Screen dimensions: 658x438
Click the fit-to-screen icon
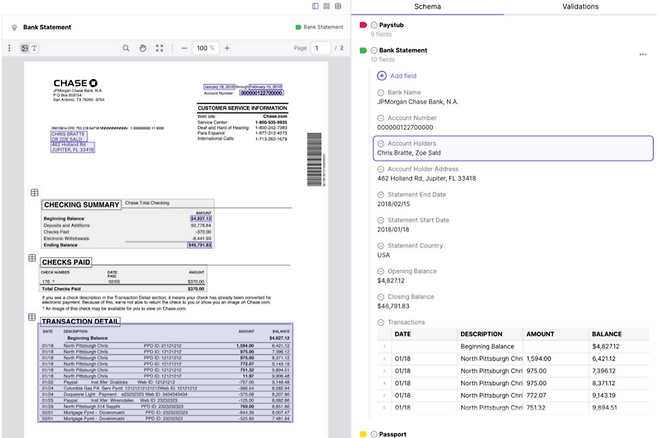(x=159, y=48)
